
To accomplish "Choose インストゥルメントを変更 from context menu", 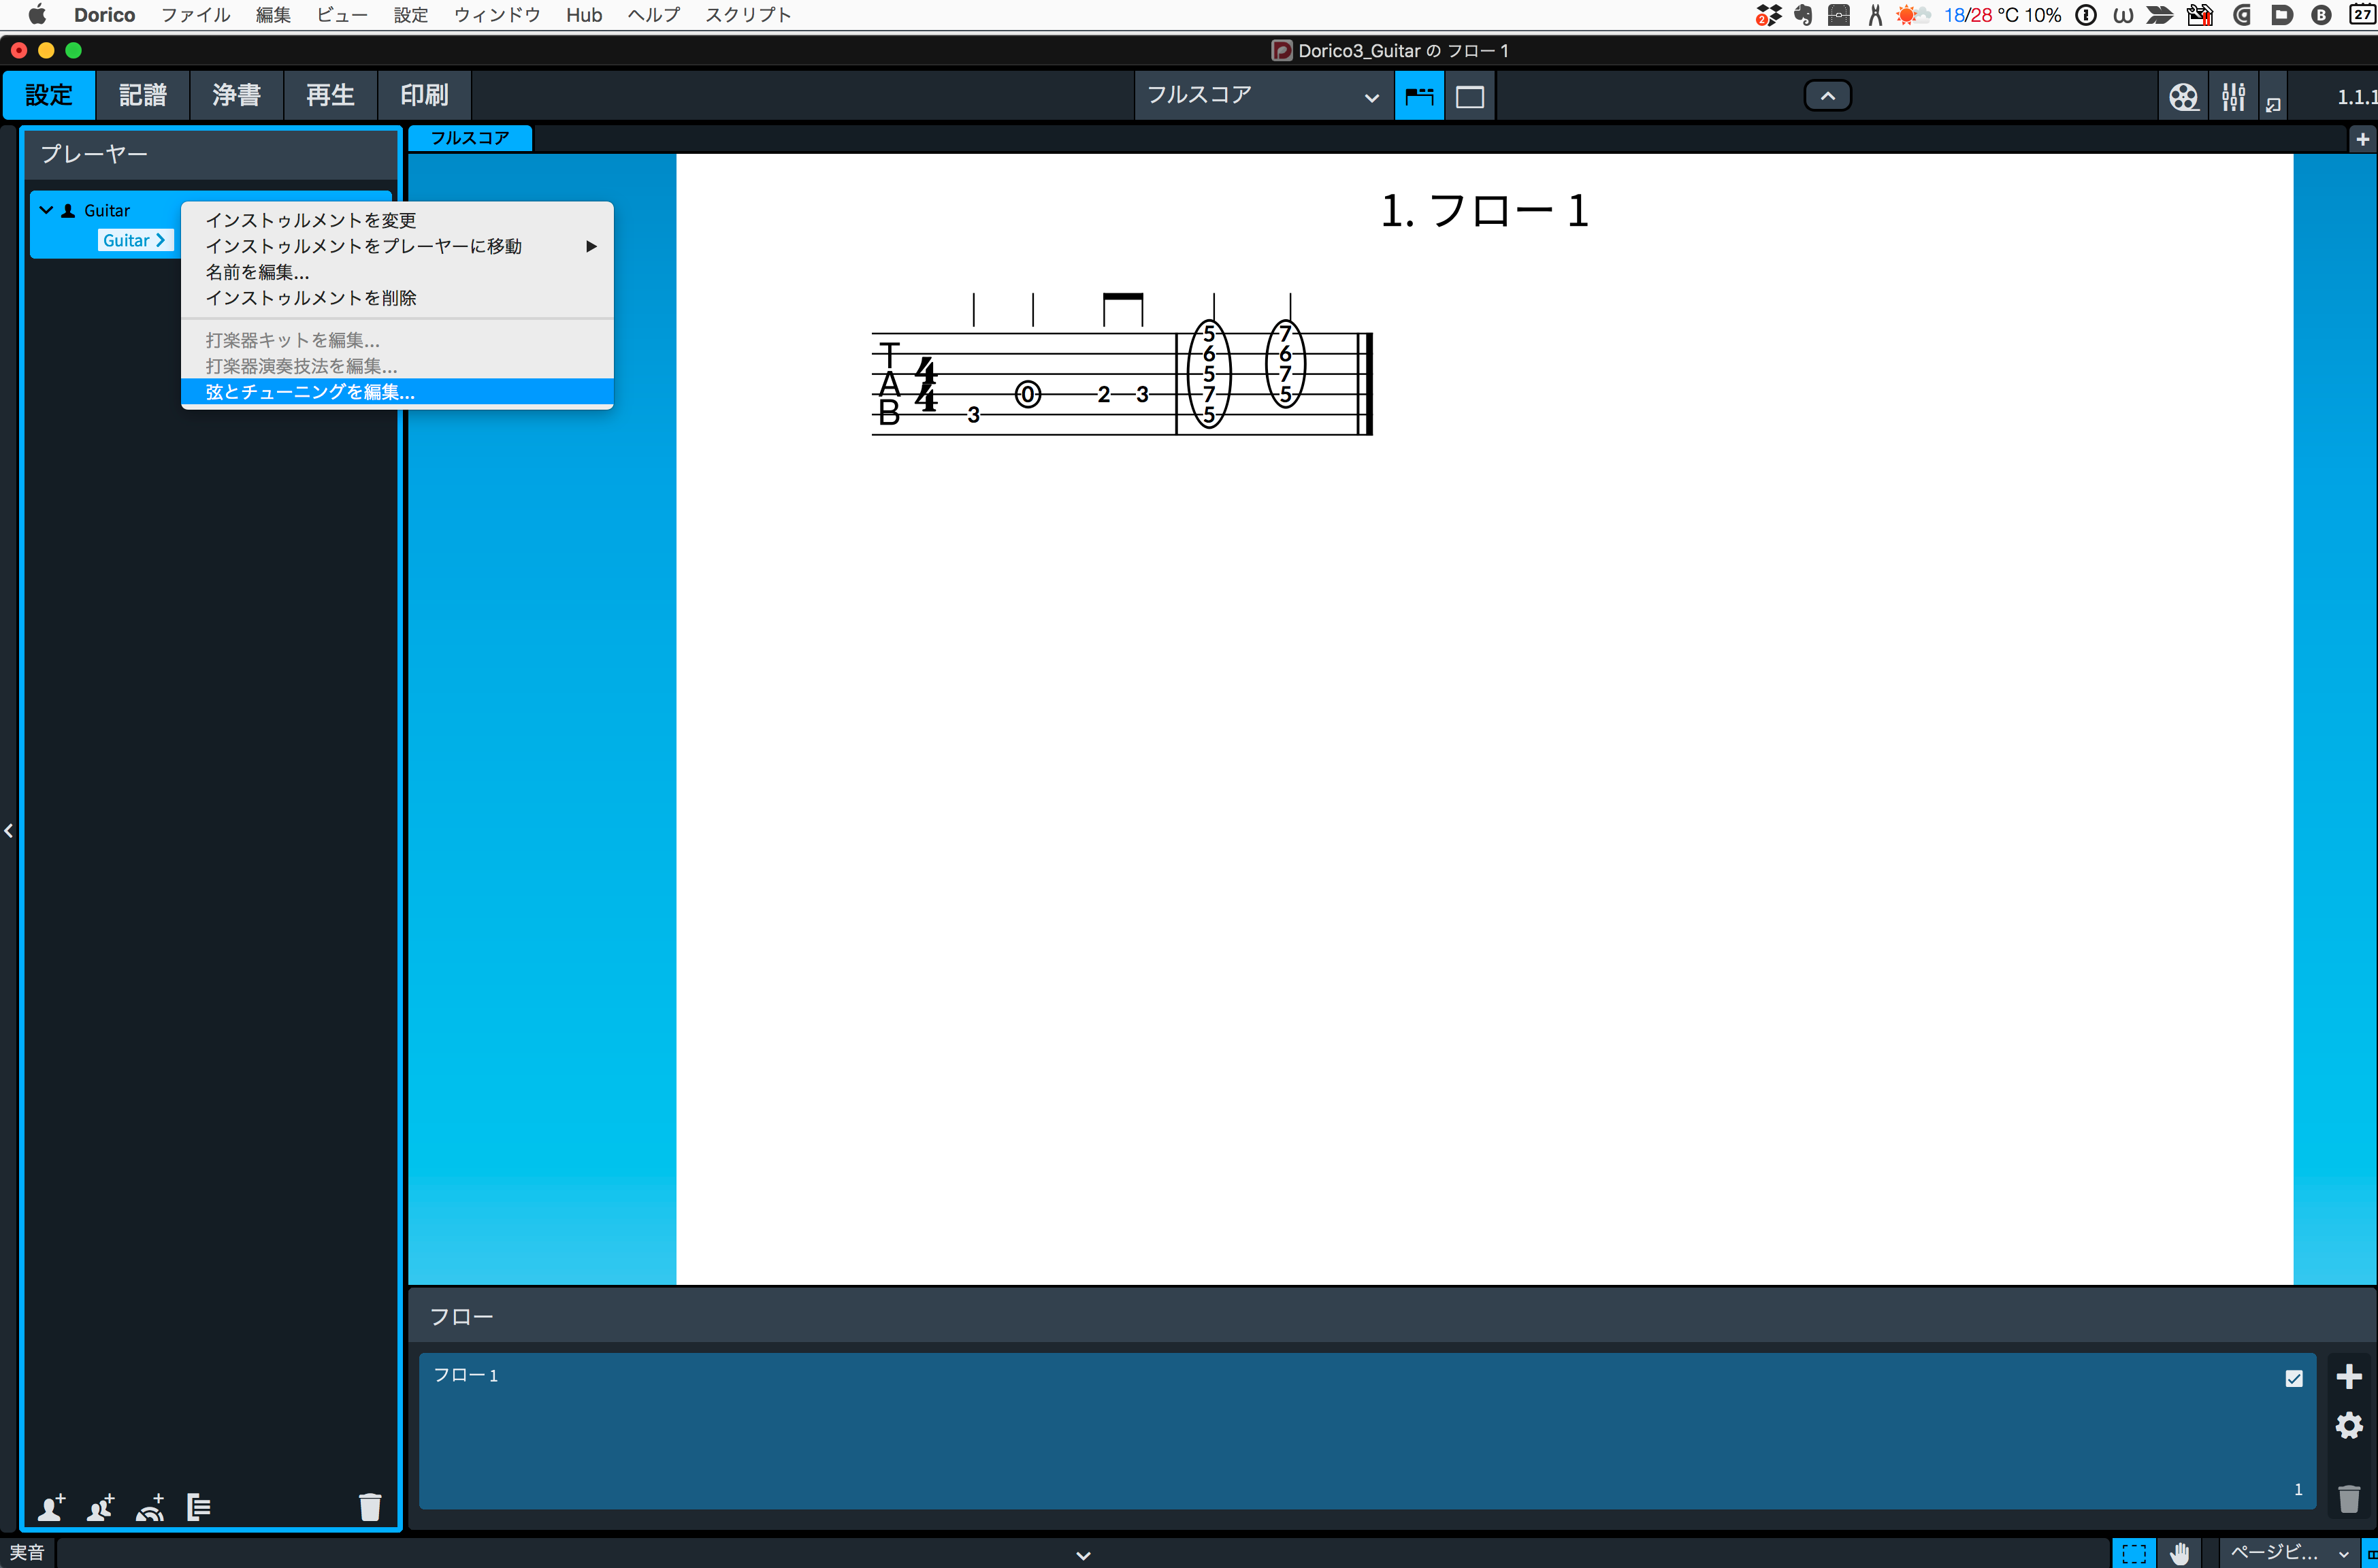I will 397,220.
